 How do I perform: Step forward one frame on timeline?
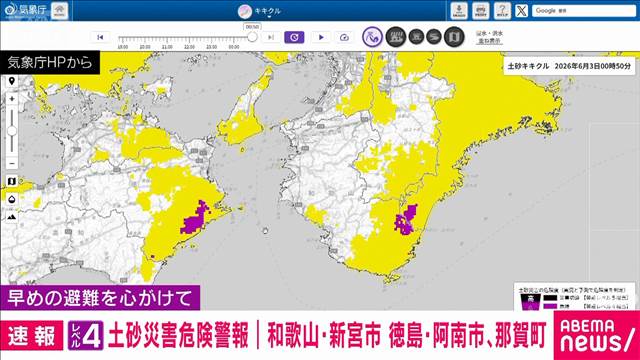(x=271, y=37)
